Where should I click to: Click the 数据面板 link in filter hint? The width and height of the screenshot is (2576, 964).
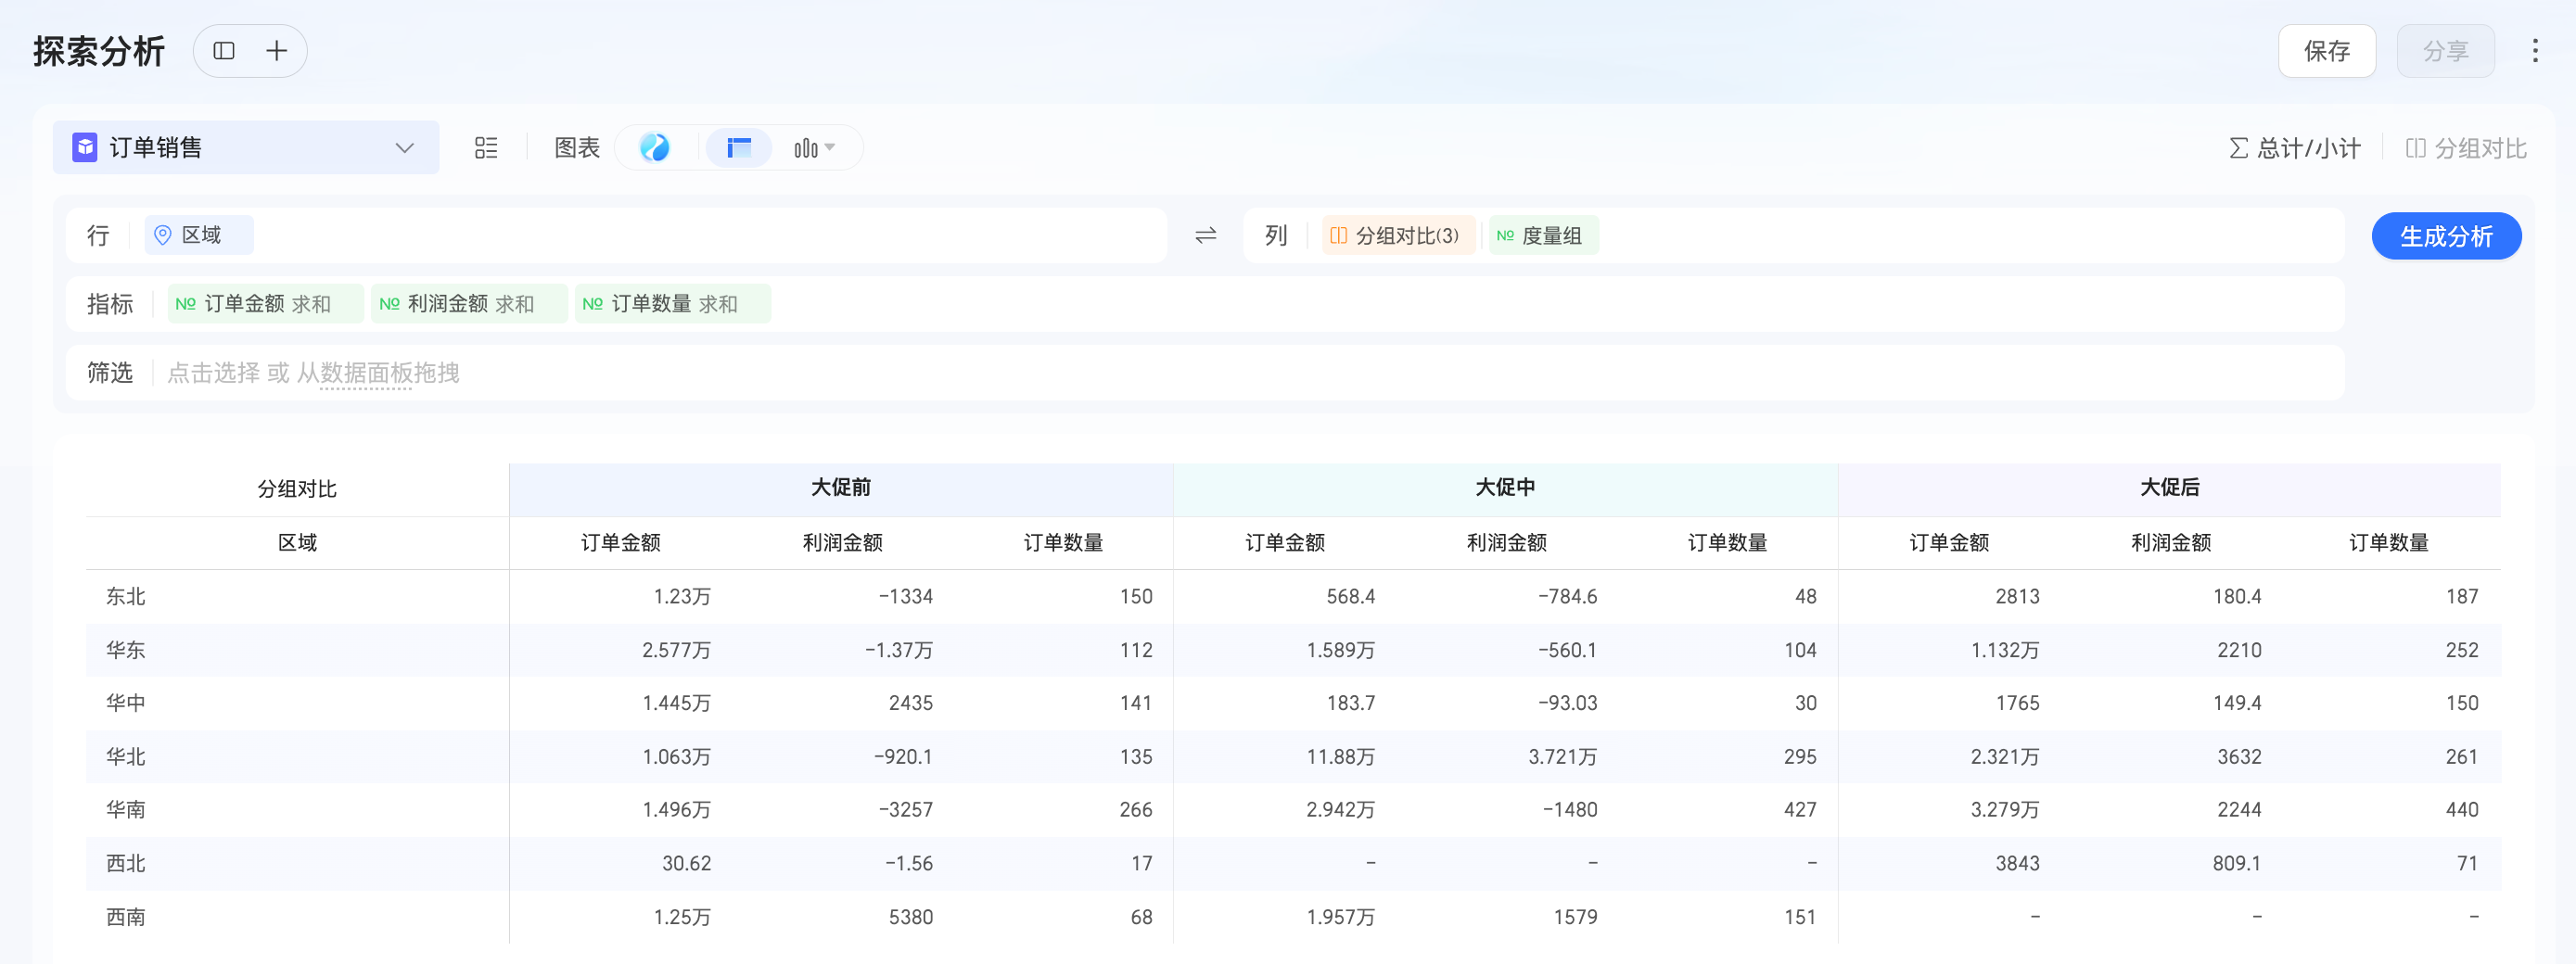[366, 373]
